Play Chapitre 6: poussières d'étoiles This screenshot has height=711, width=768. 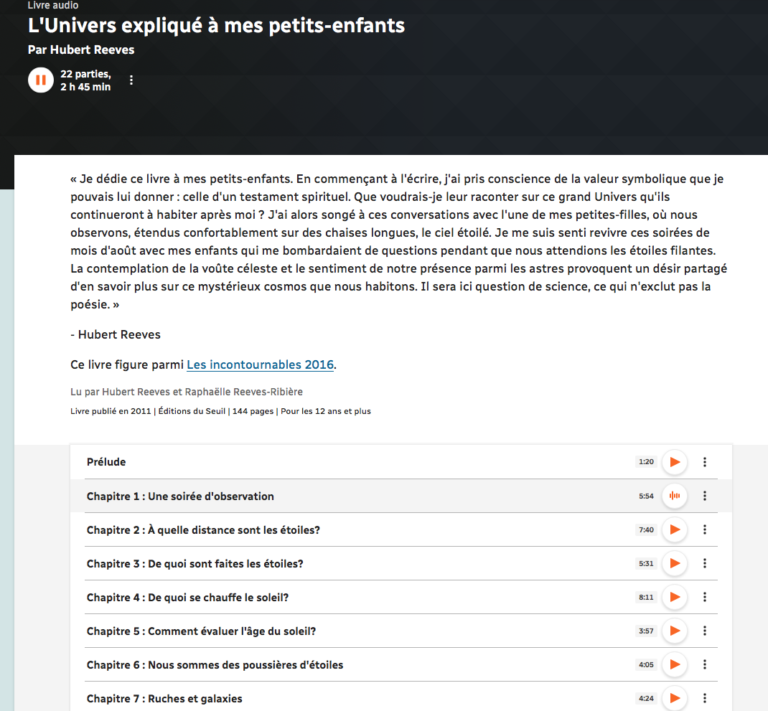[x=675, y=664]
